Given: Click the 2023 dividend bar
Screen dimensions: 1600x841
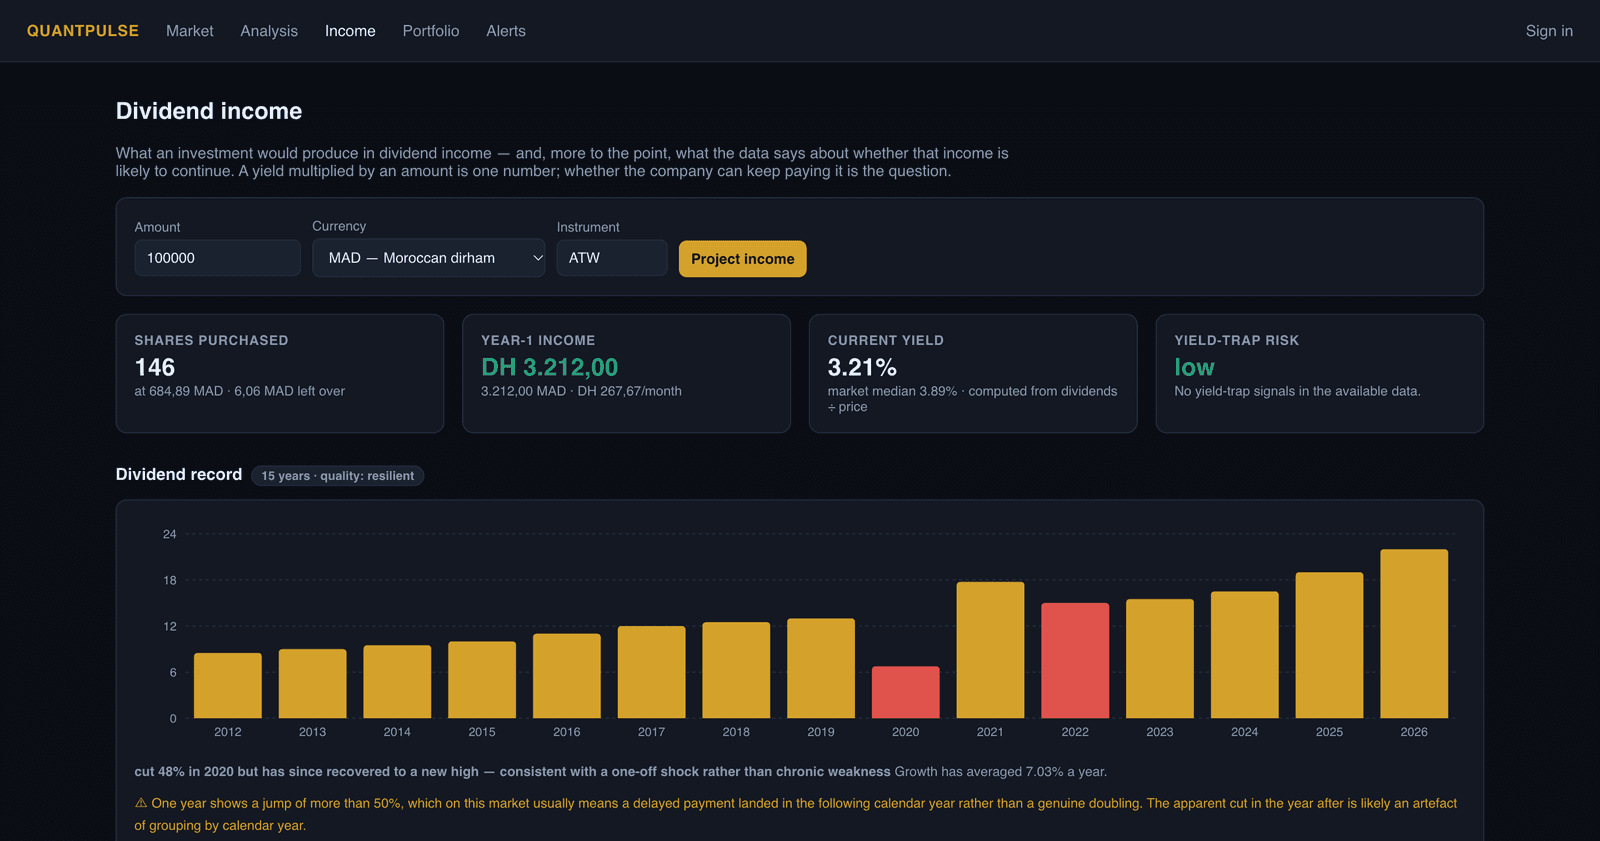Looking at the screenshot, I should click(1160, 658).
